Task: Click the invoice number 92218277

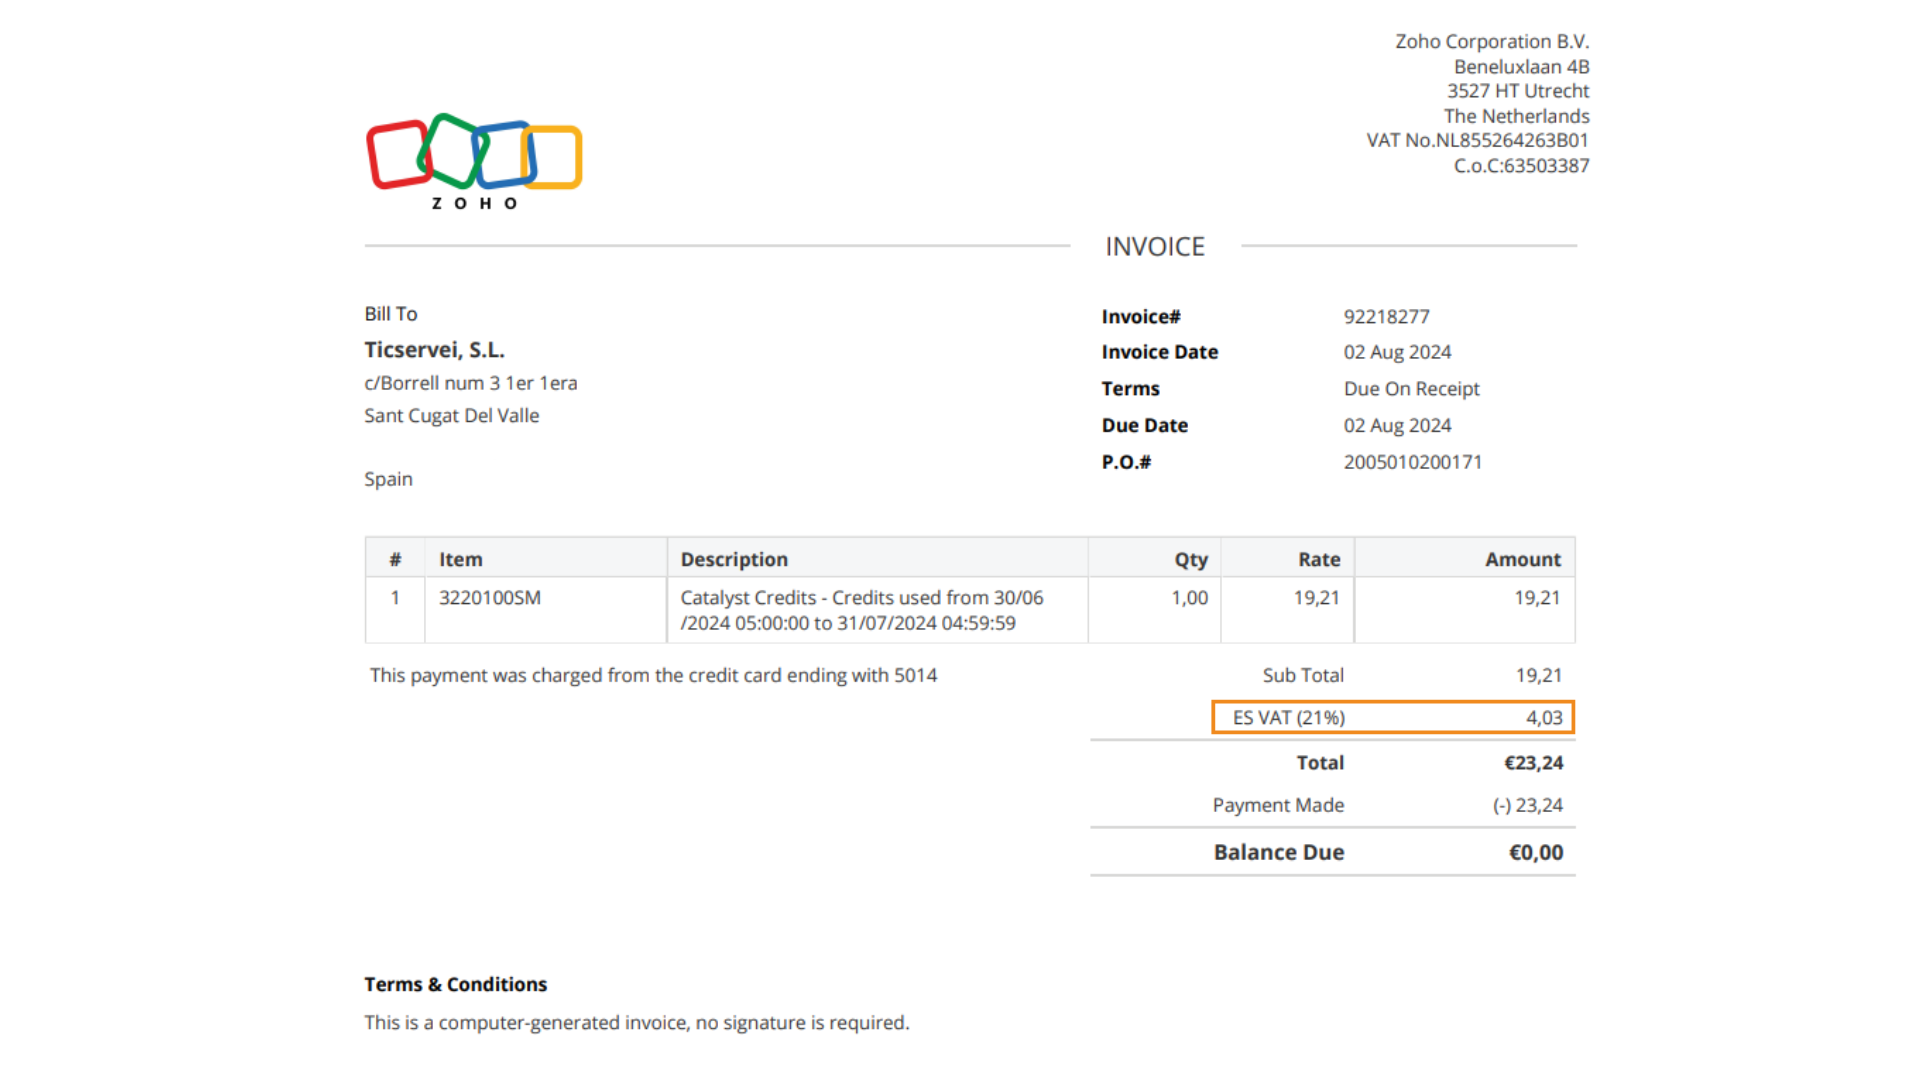Action: click(1386, 317)
